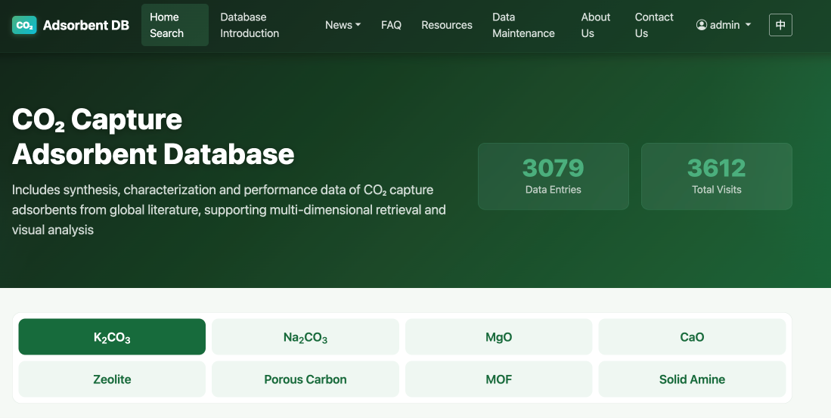
Task: Select the Zeolite adsorbent category
Action: coord(112,379)
